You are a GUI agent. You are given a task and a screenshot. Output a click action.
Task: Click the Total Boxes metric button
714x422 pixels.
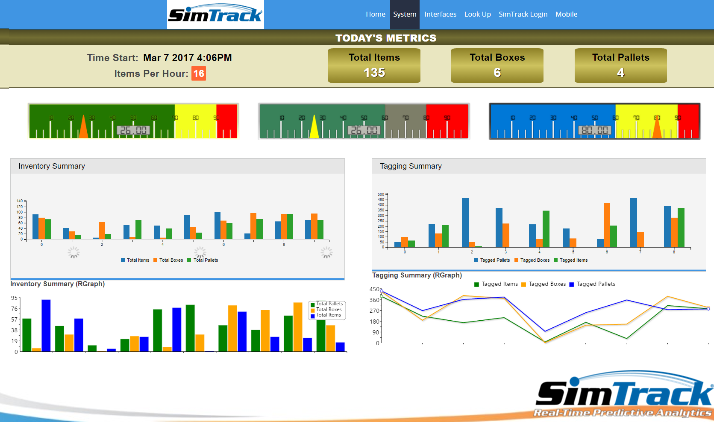pos(497,65)
